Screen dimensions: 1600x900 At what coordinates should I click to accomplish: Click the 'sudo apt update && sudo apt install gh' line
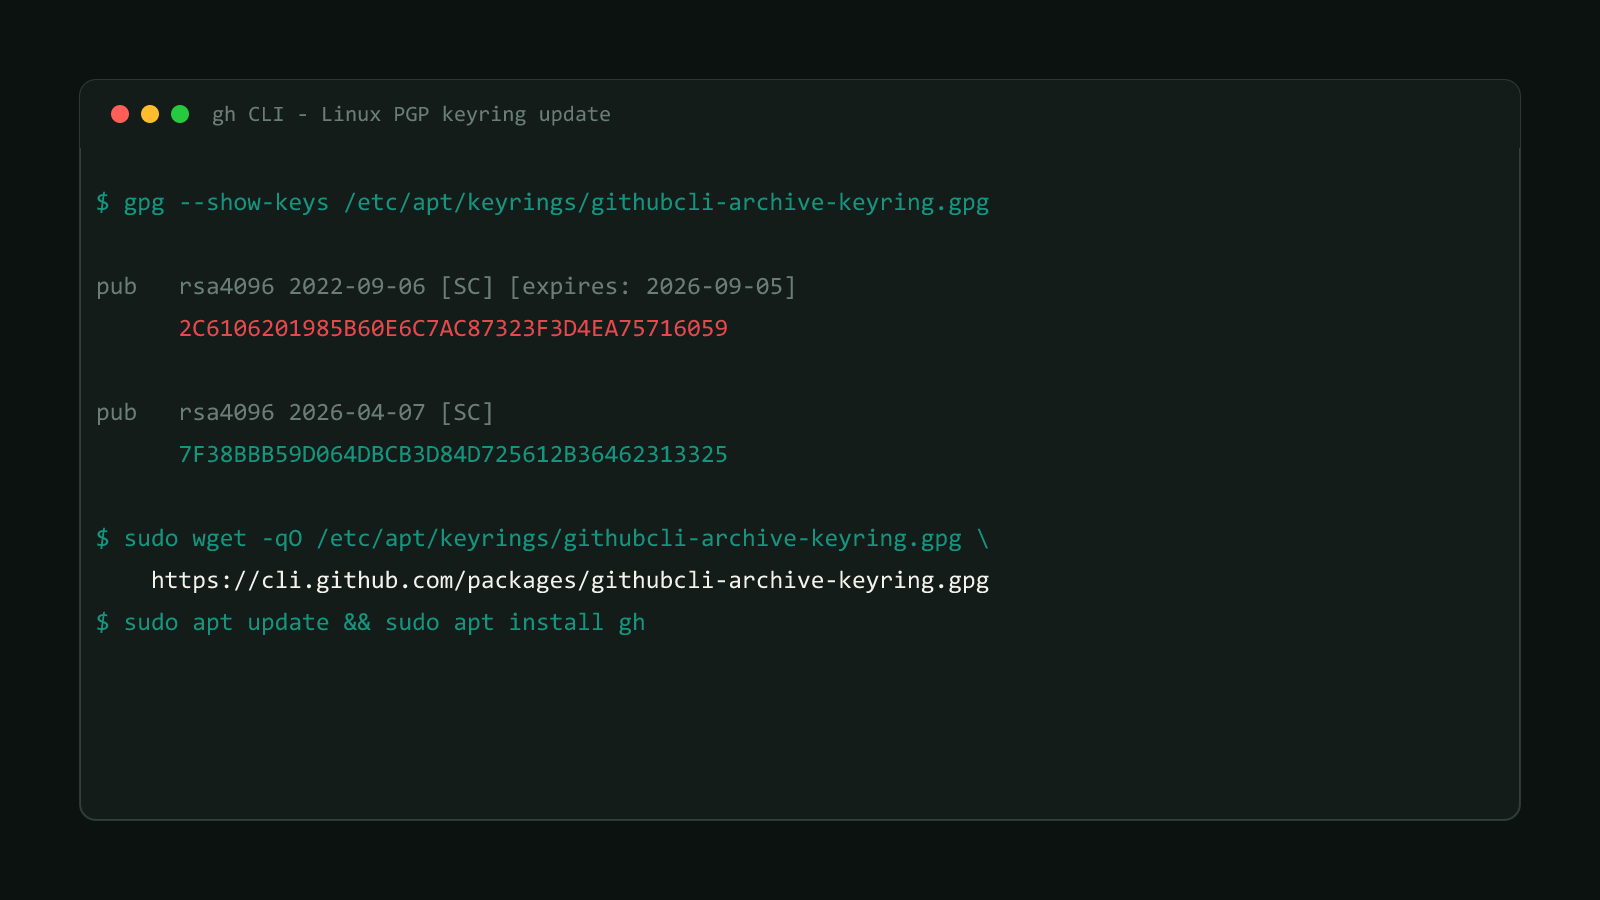pos(371,623)
